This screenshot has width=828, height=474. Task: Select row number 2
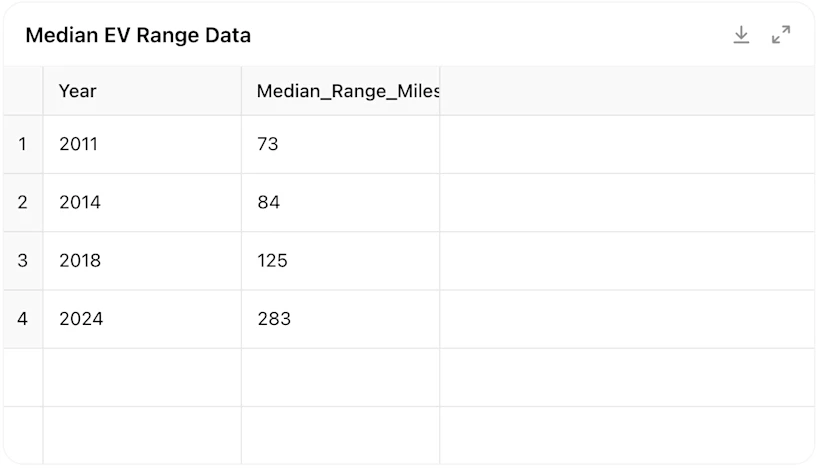coord(23,202)
